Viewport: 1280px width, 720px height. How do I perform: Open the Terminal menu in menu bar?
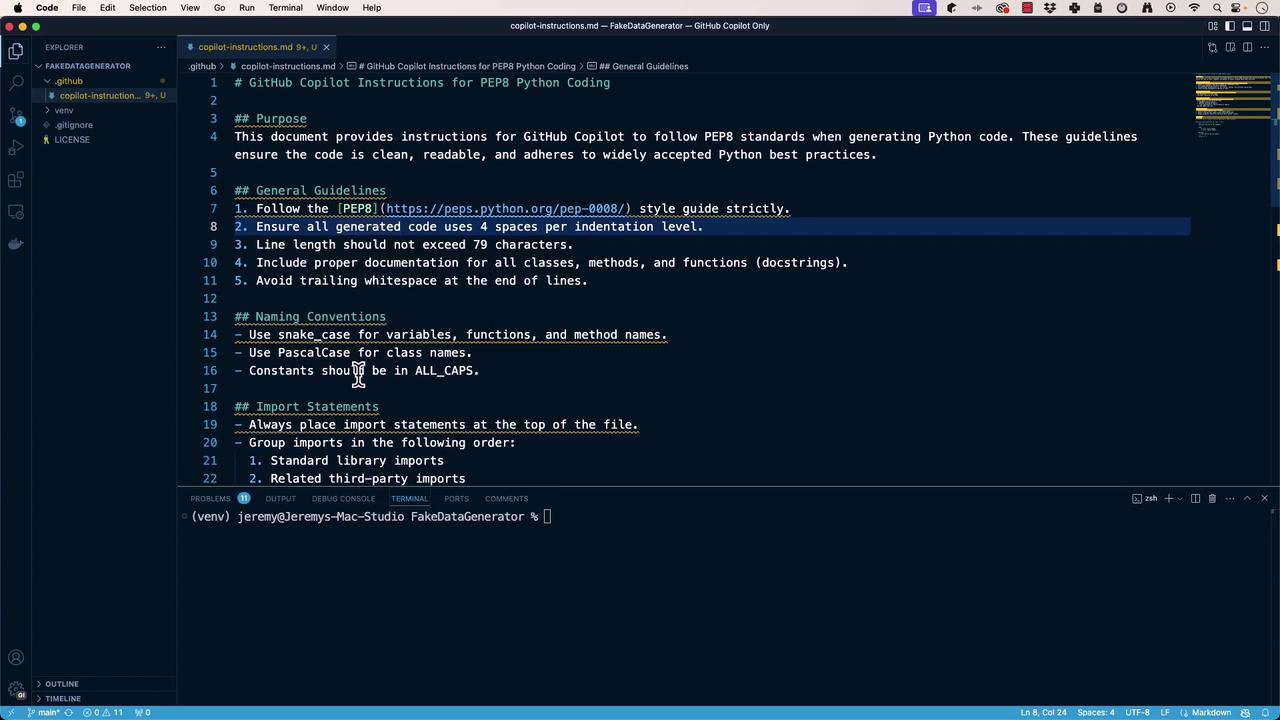(x=285, y=8)
